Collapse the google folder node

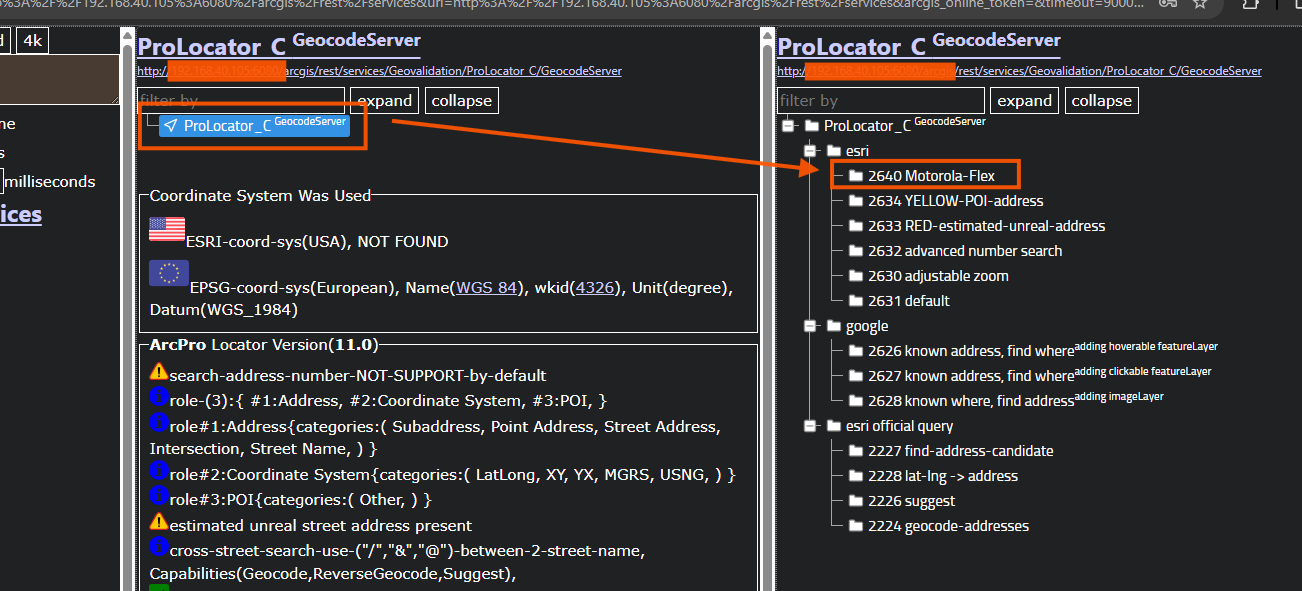coord(811,326)
